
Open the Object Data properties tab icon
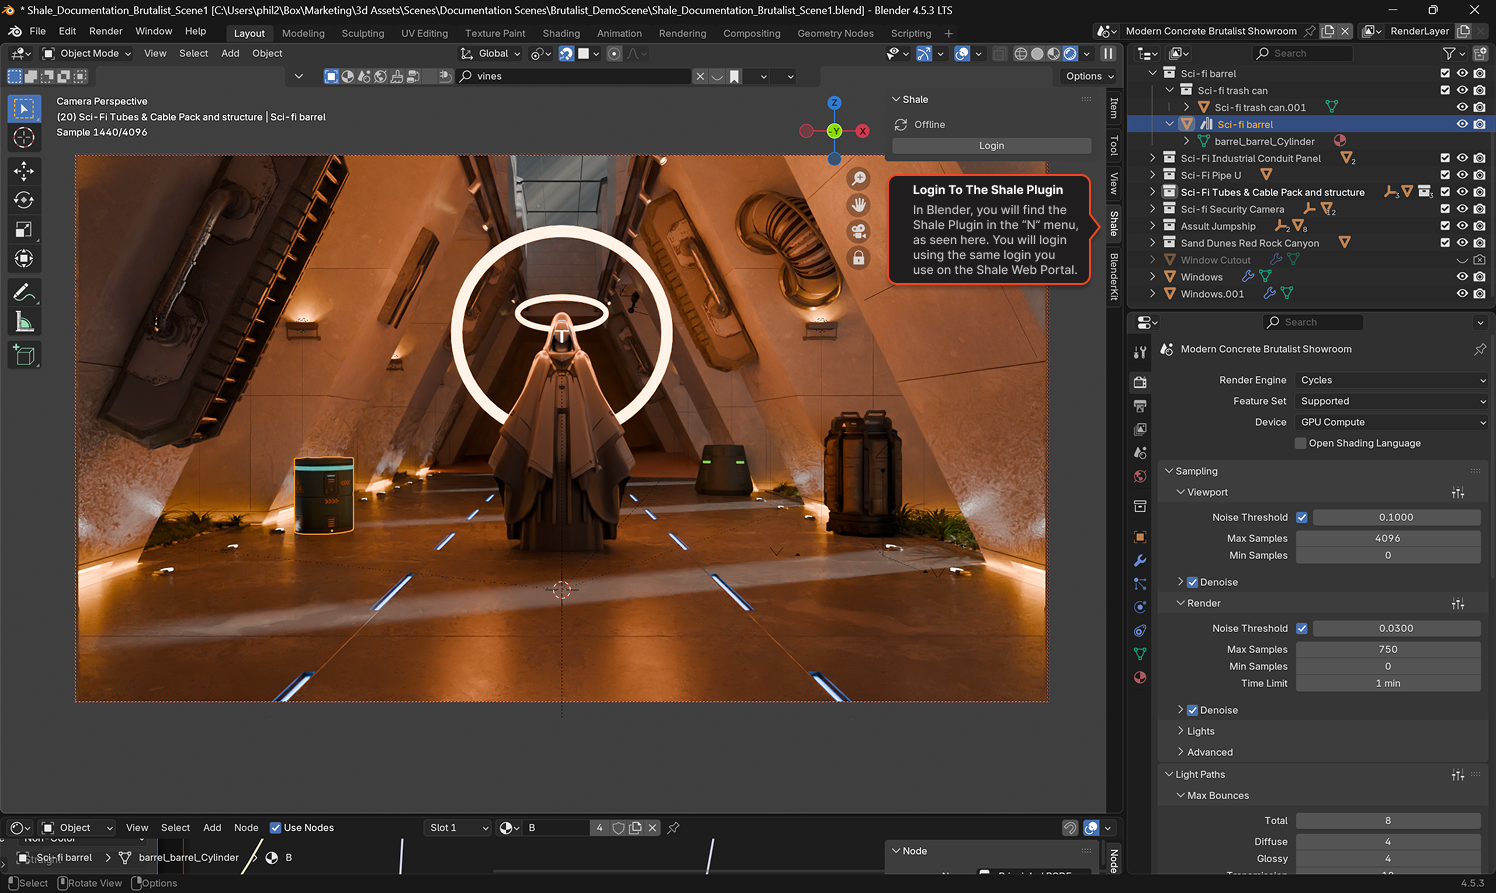point(1140,654)
